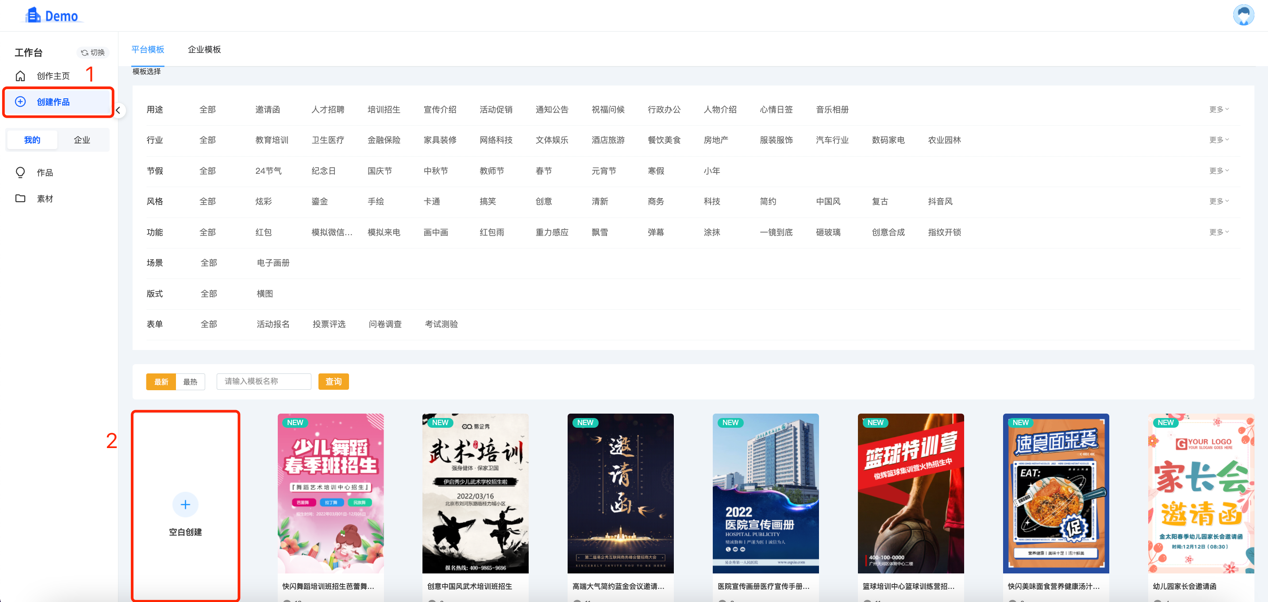Image resolution: width=1268 pixels, height=602 pixels.
Task: Filter 表单 by 活动报名
Action: [273, 324]
